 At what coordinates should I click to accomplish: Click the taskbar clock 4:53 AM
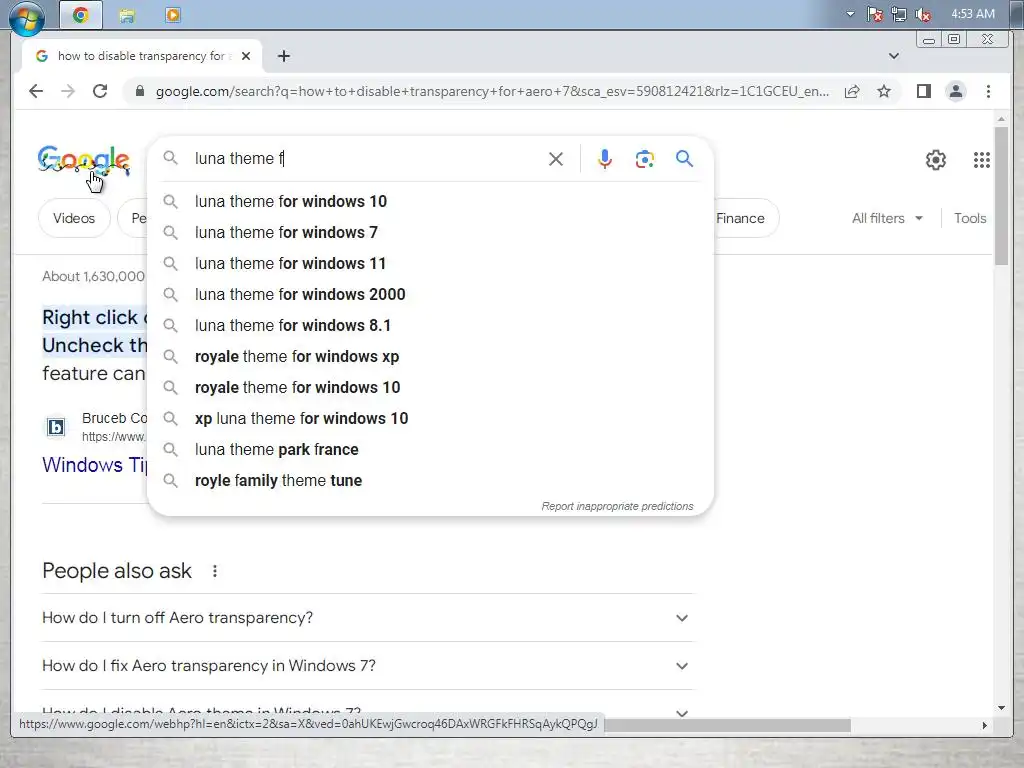point(973,14)
